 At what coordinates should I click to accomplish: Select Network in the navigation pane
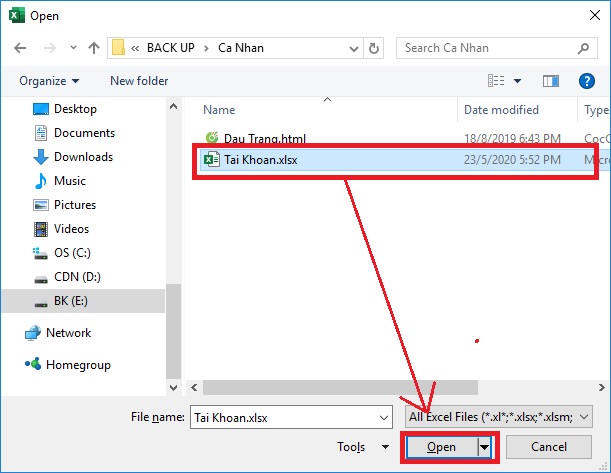(x=69, y=333)
